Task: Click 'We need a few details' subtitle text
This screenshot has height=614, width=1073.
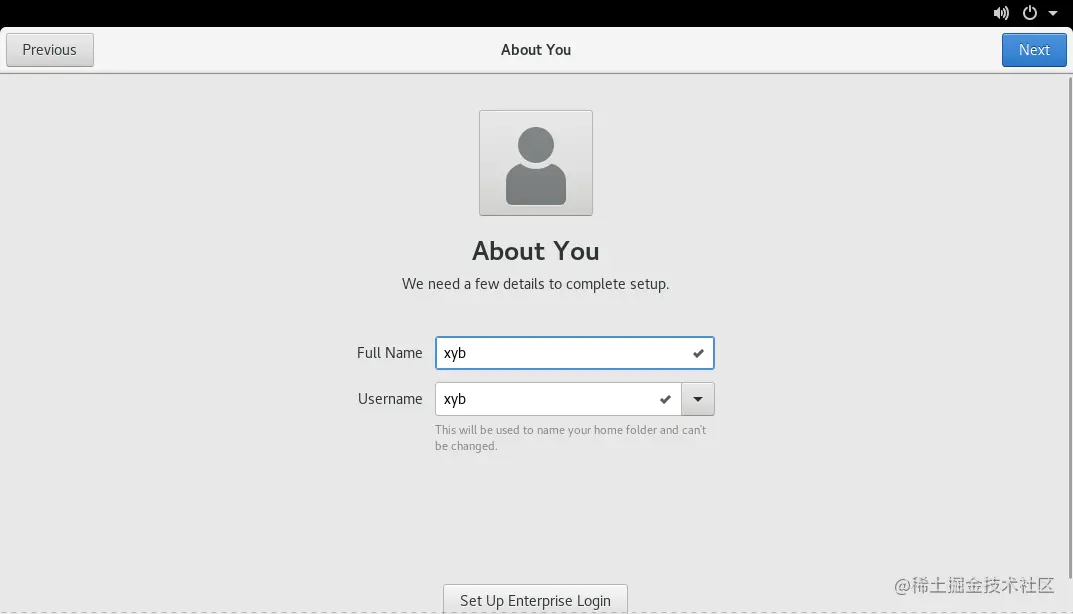Action: (x=535, y=284)
